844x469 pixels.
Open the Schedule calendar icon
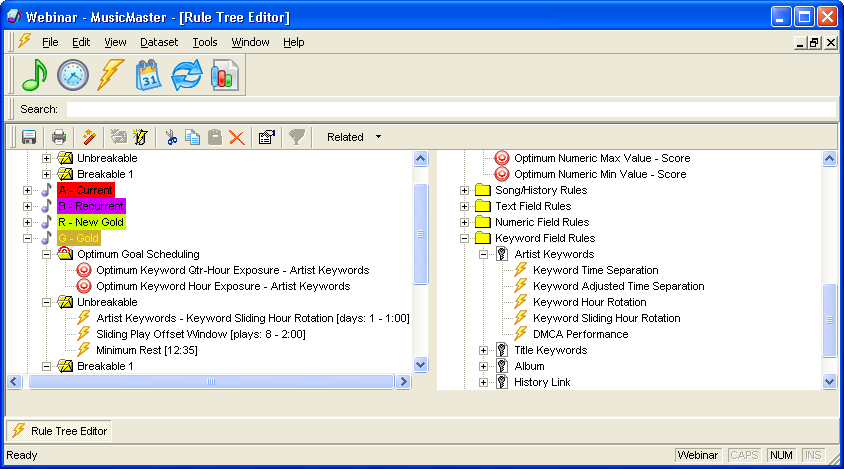pos(148,76)
